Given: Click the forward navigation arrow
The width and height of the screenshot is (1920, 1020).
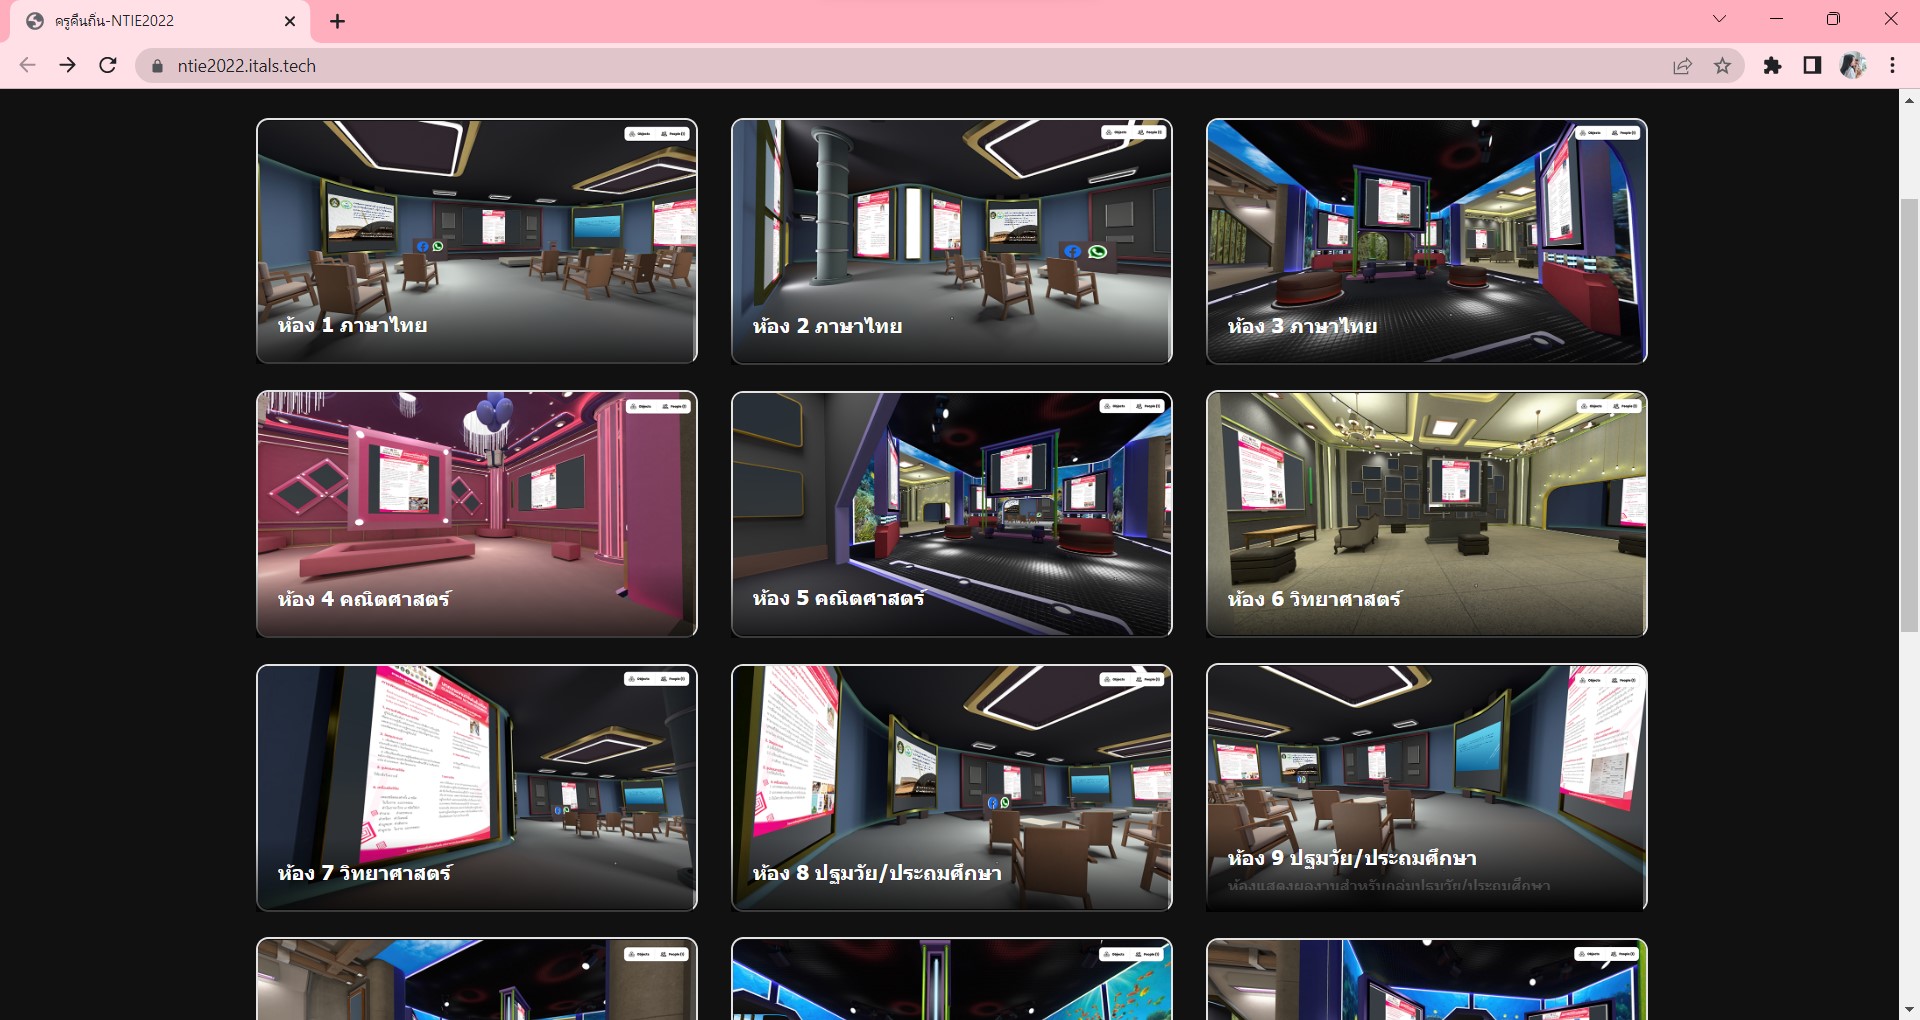Looking at the screenshot, I should pyautogui.click(x=67, y=66).
